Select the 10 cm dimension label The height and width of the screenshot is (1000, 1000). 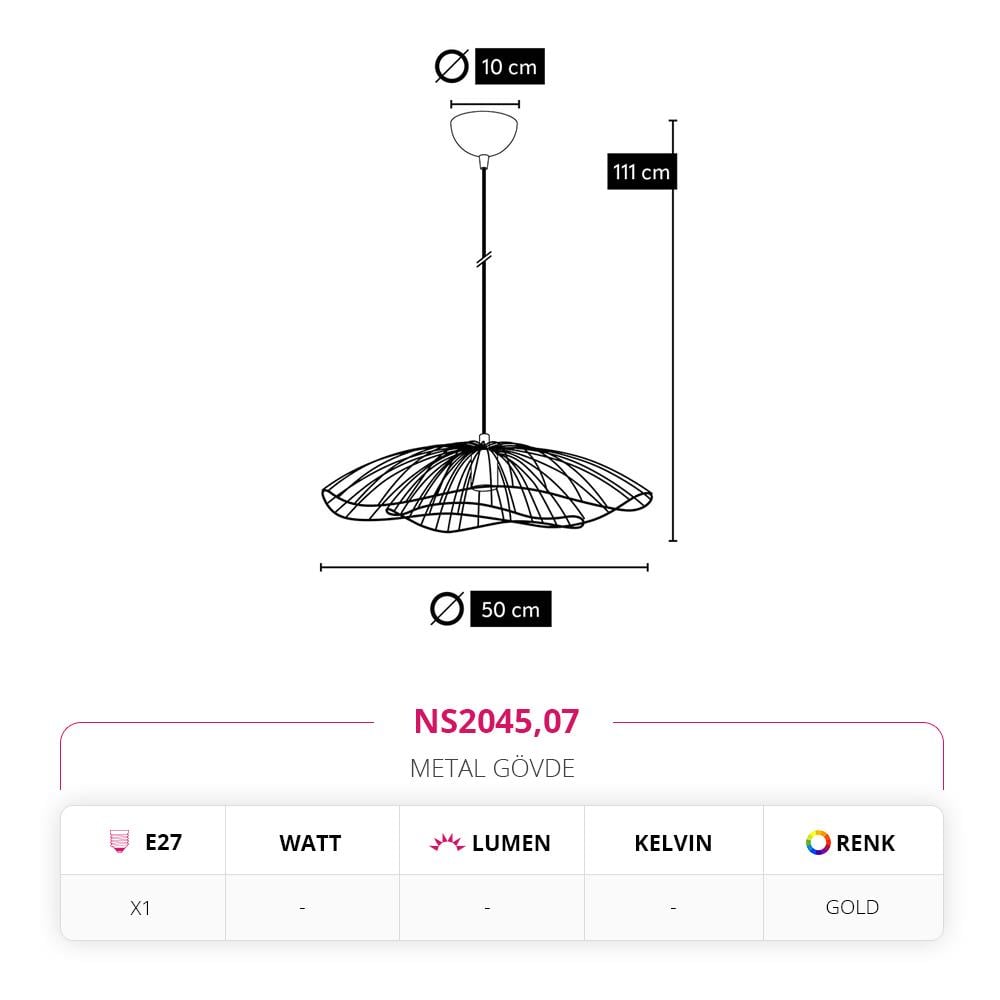click(x=510, y=66)
